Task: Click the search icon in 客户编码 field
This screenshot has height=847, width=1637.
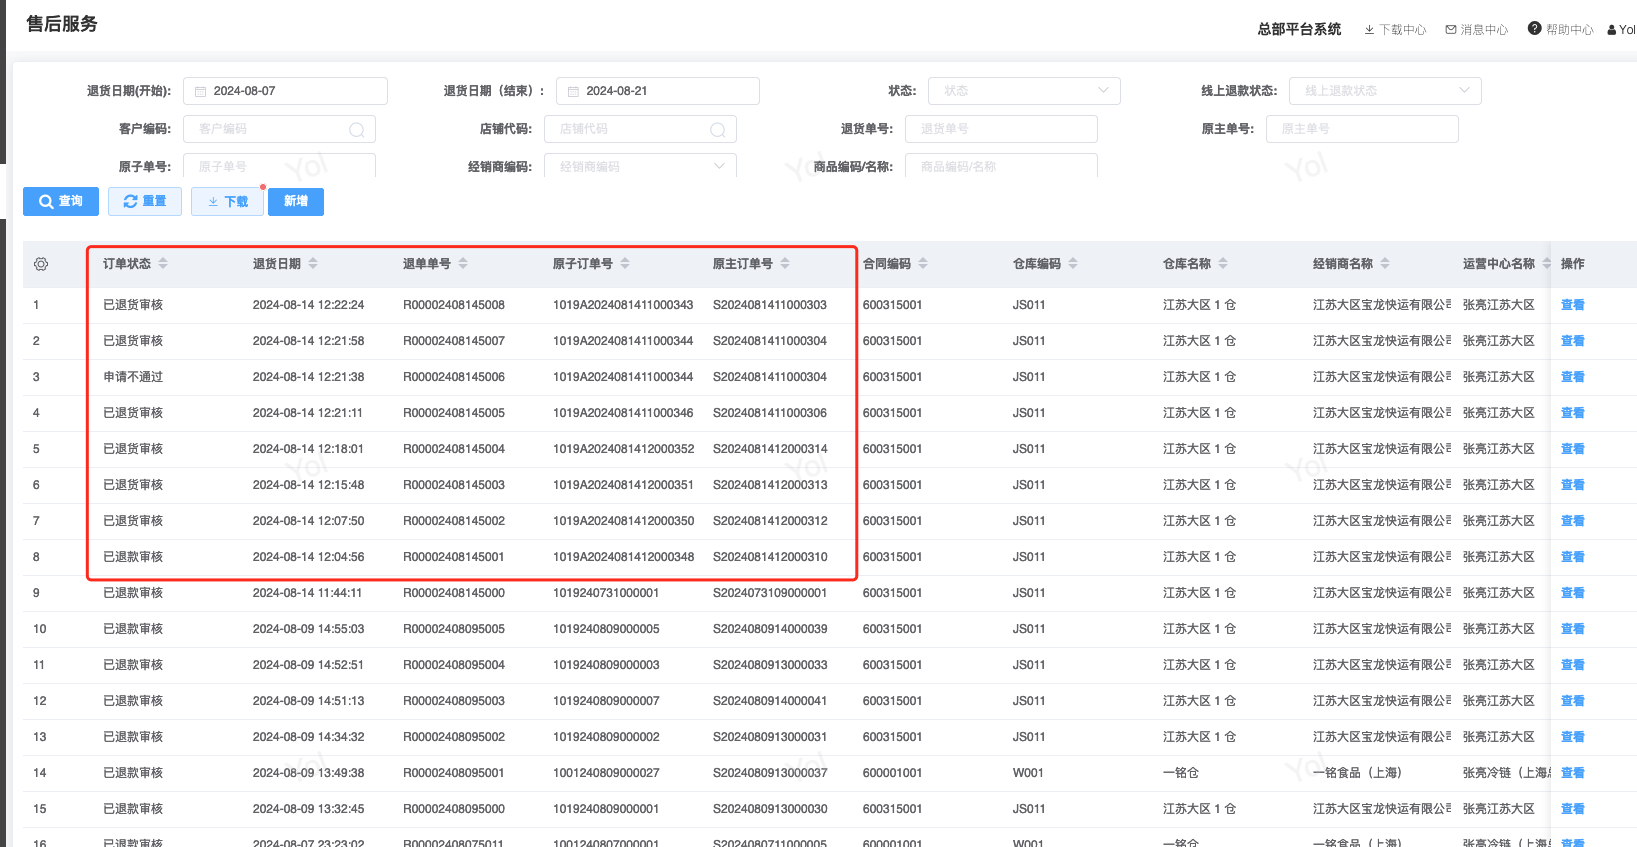Action: [356, 130]
